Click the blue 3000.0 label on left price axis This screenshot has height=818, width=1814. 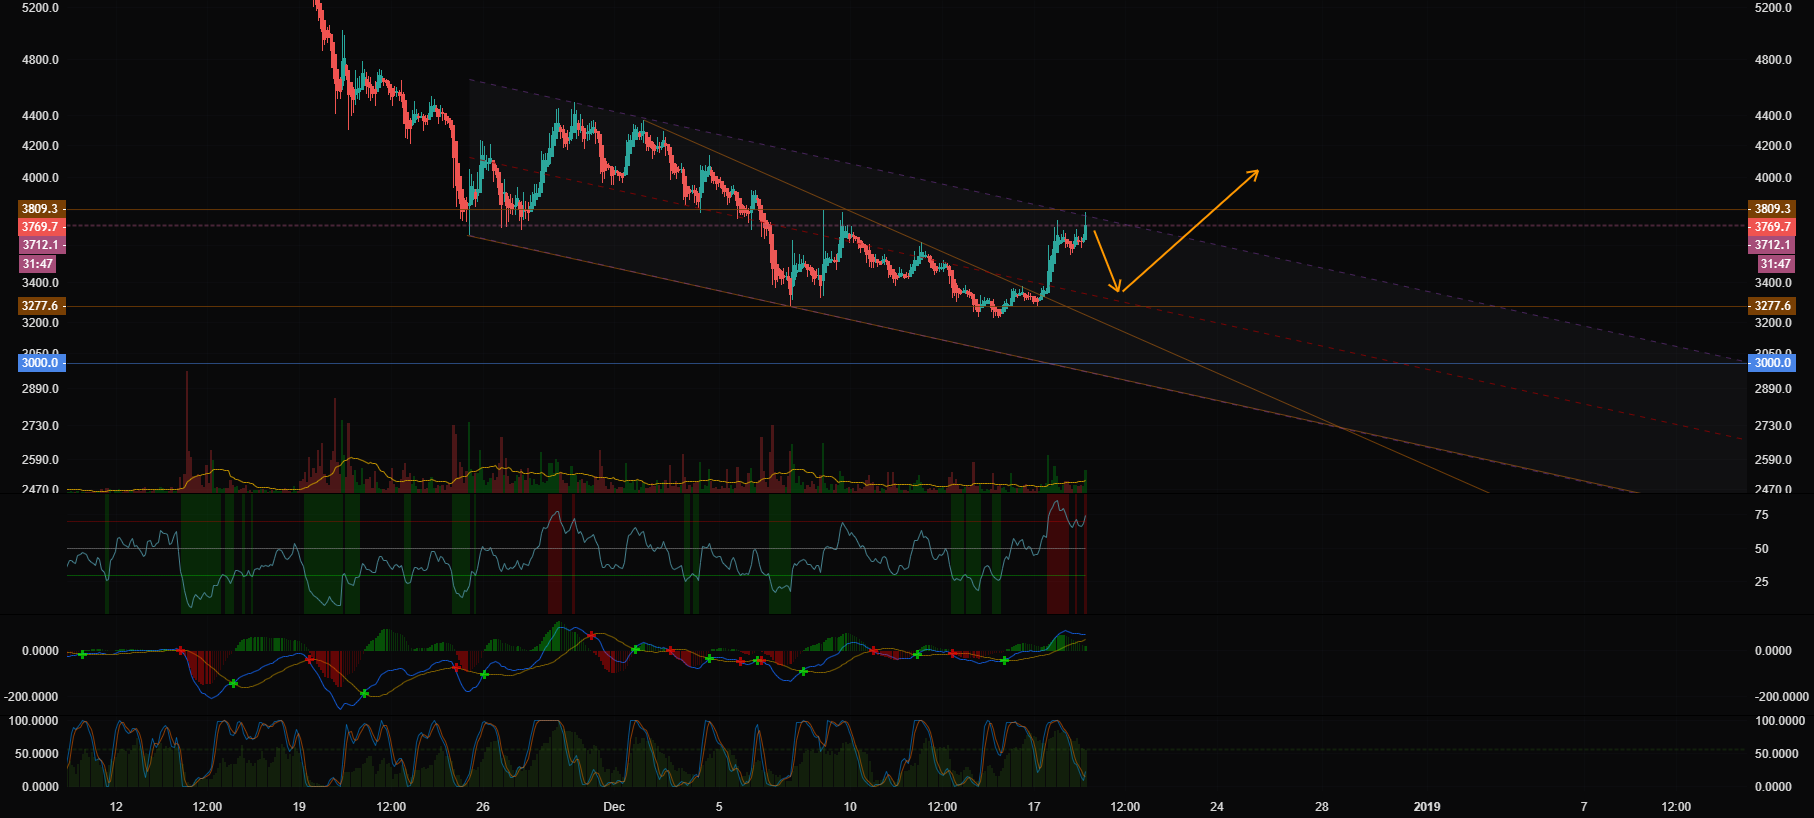point(41,363)
